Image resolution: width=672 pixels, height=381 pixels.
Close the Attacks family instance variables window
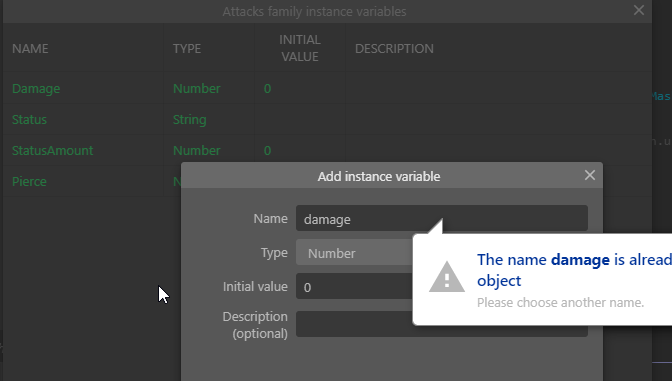(639, 10)
